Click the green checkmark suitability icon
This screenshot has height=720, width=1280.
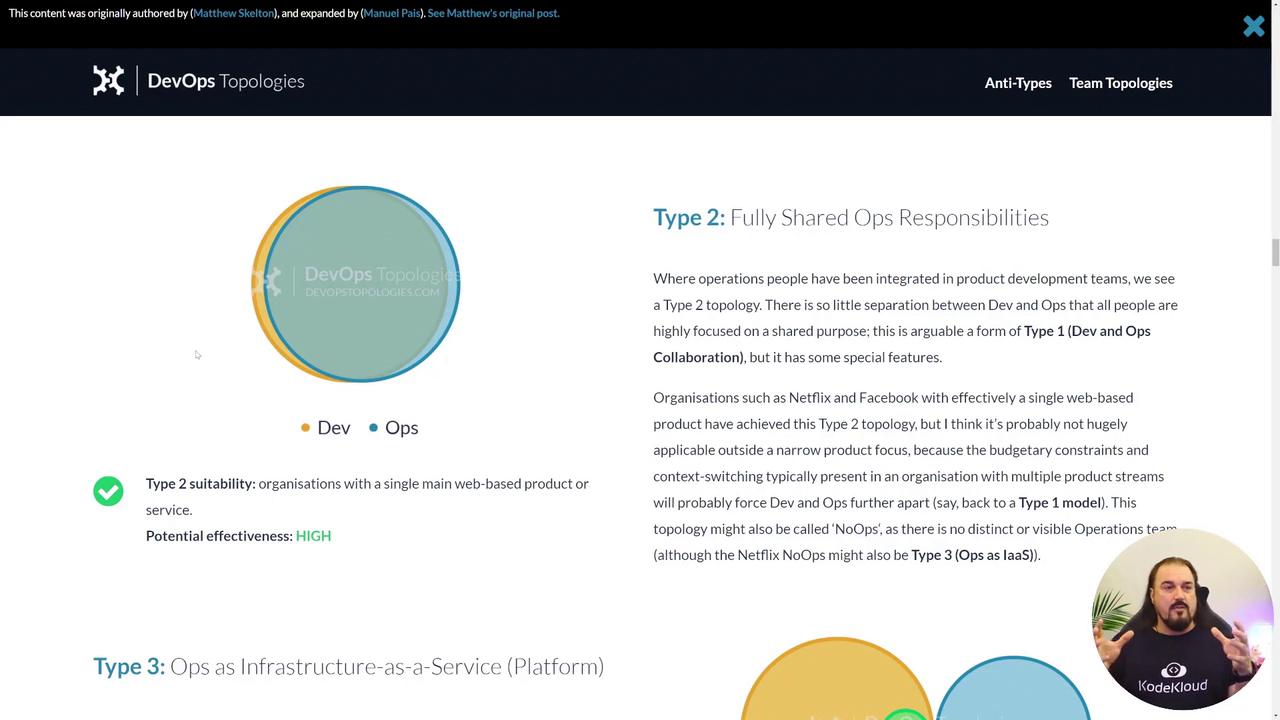tap(108, 491)
